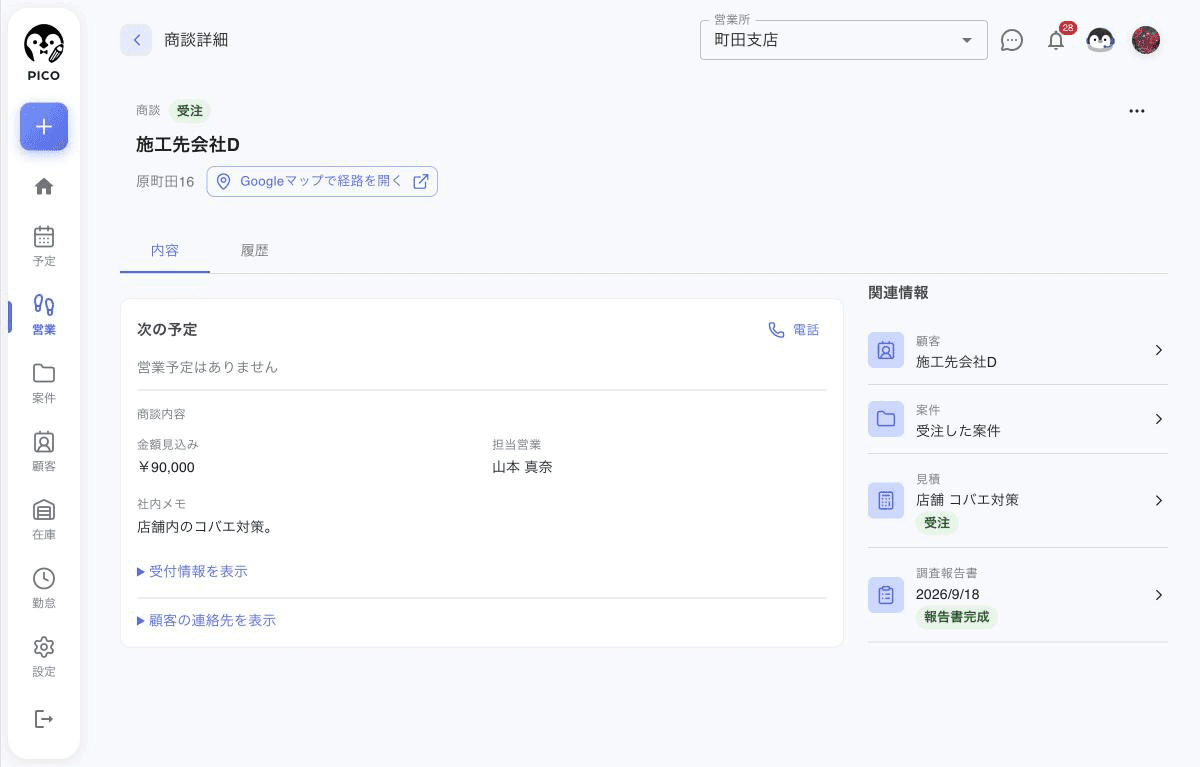Open 店舗 コバエ対策 estimate chevron arrow

click(x=1159, y=500)
